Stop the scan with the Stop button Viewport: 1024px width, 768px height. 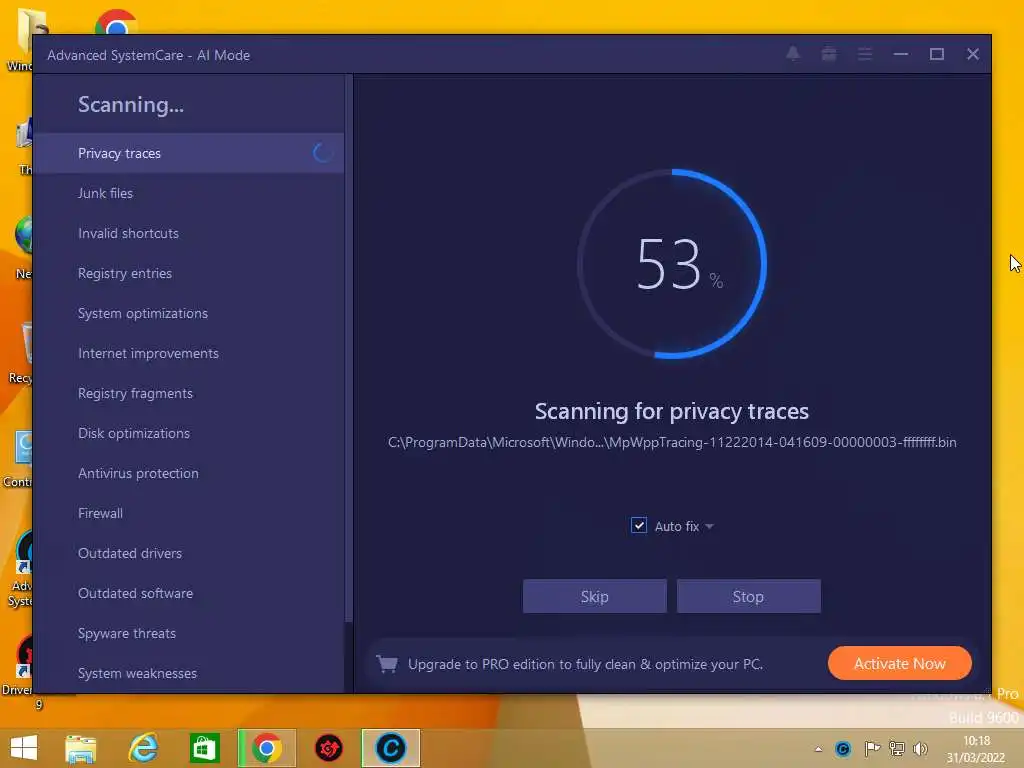pyautogui.click(x=748, y=596)
